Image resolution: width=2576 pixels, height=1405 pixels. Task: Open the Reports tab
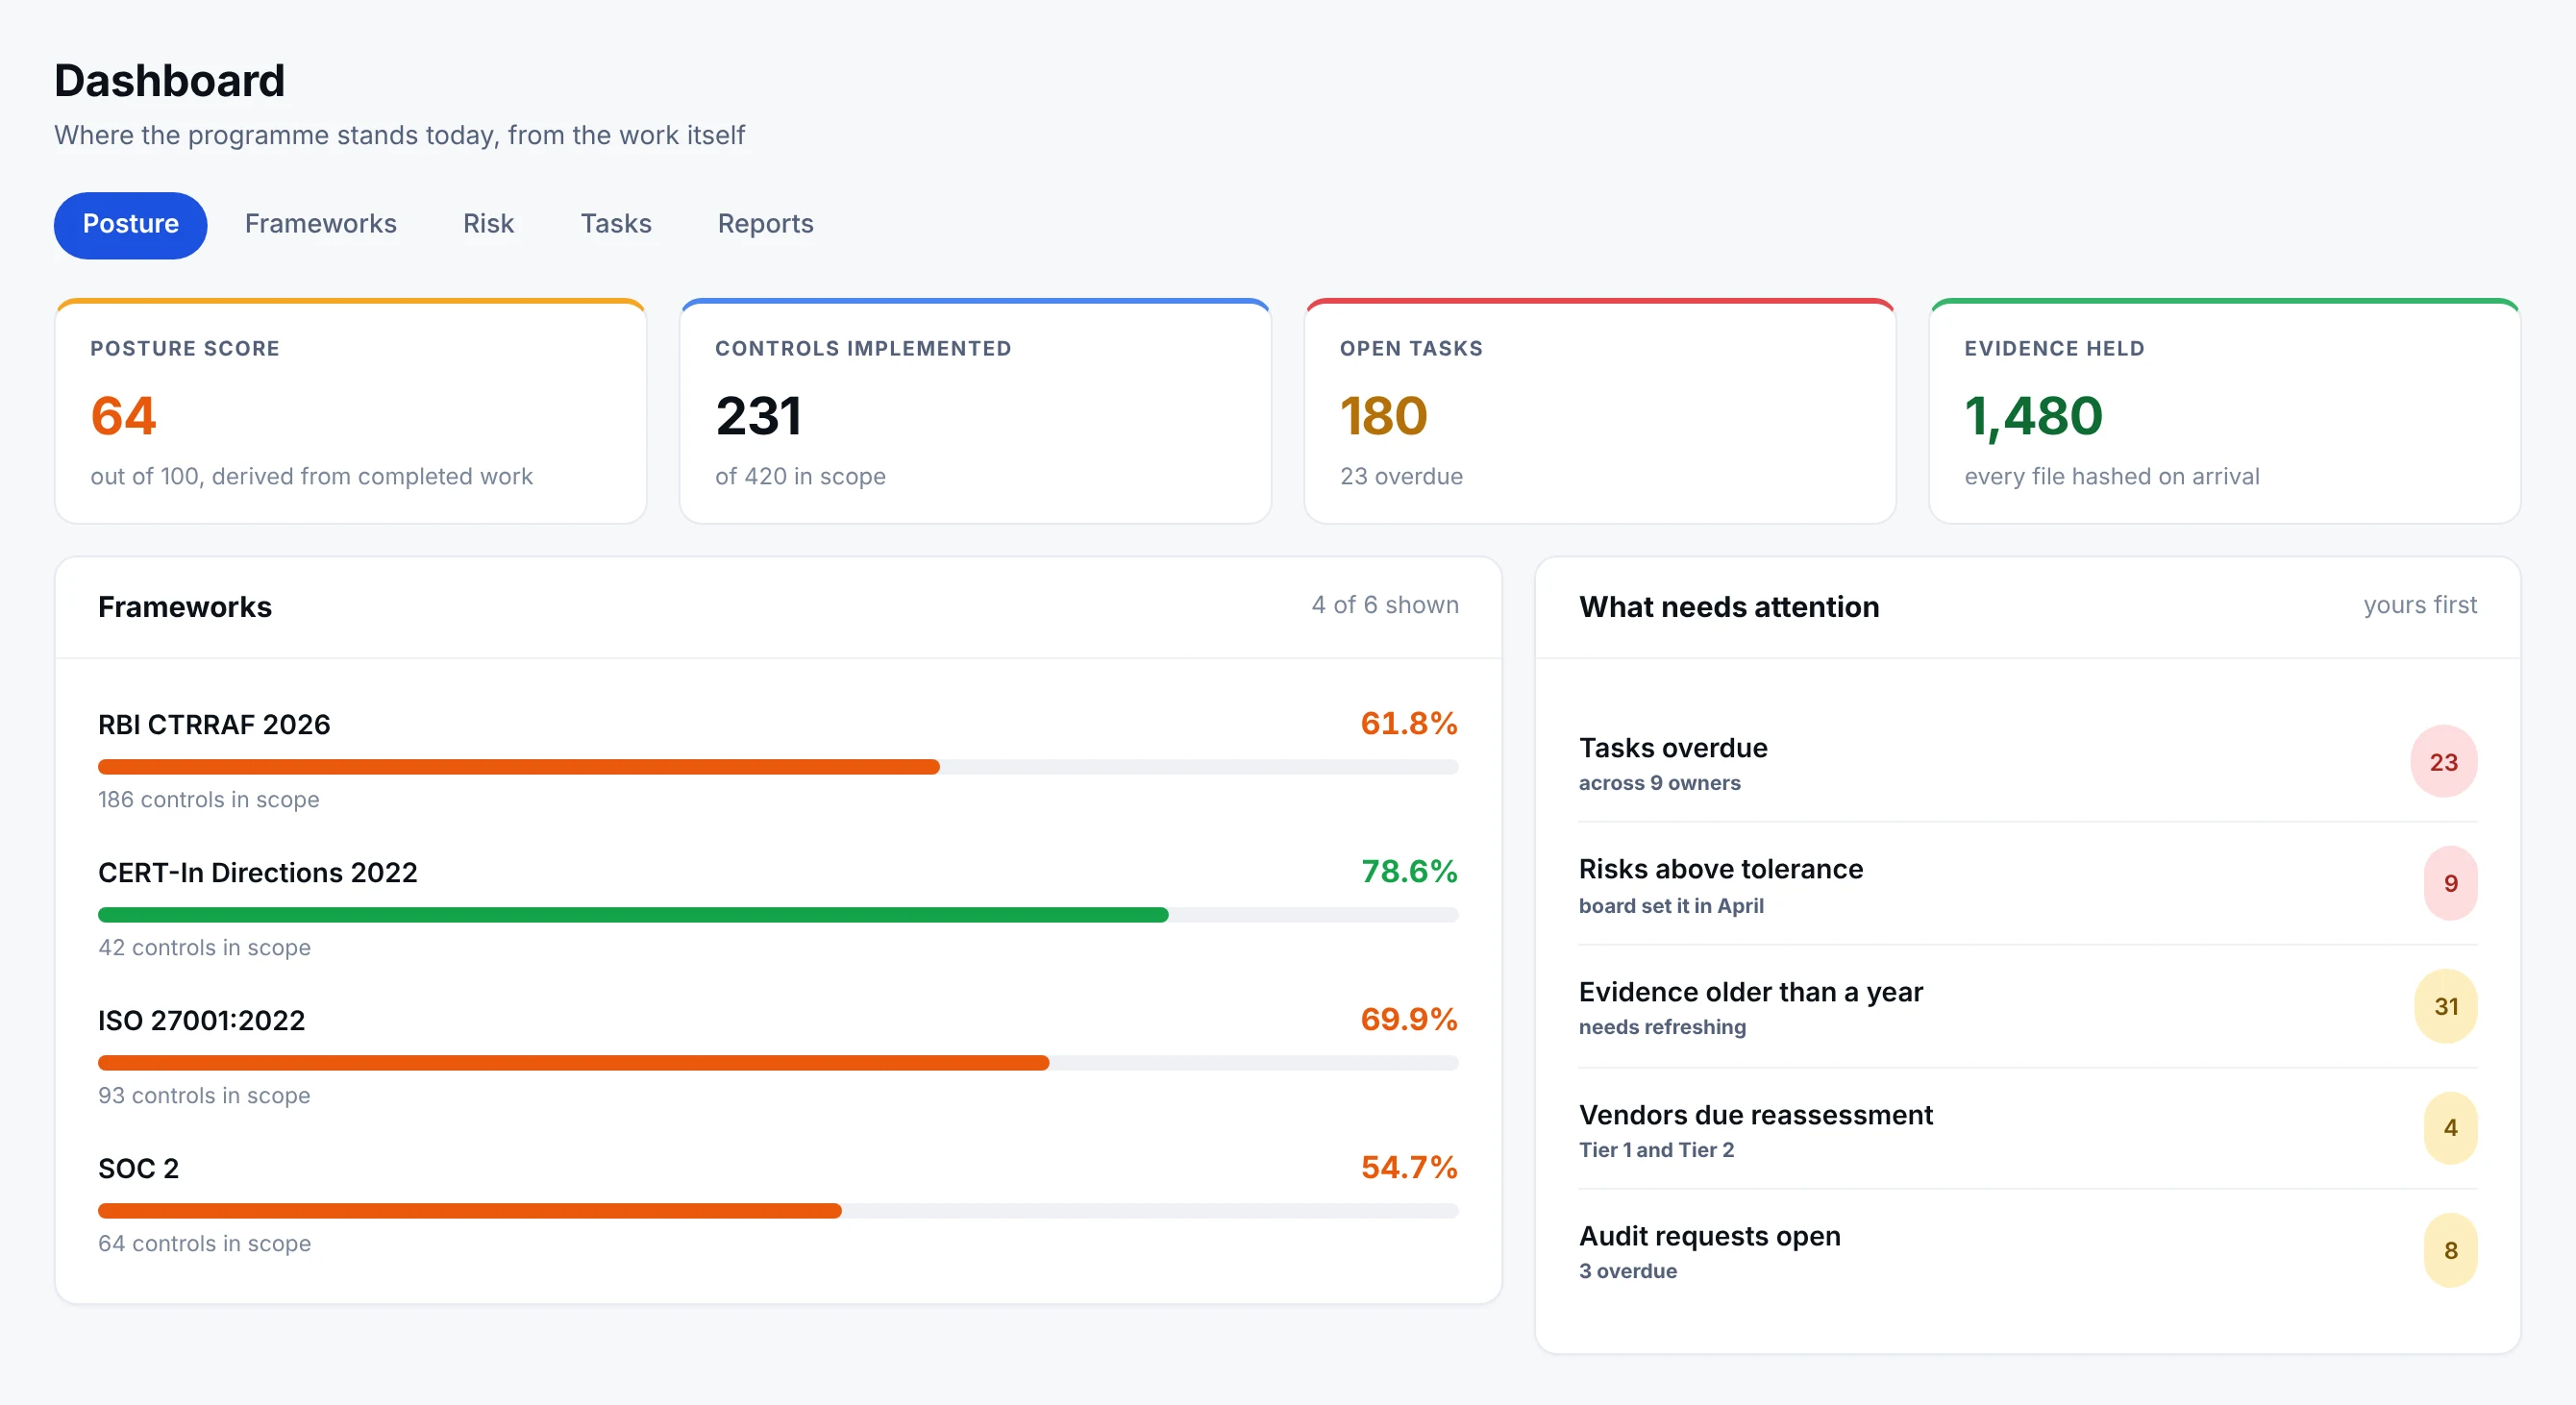765,224
